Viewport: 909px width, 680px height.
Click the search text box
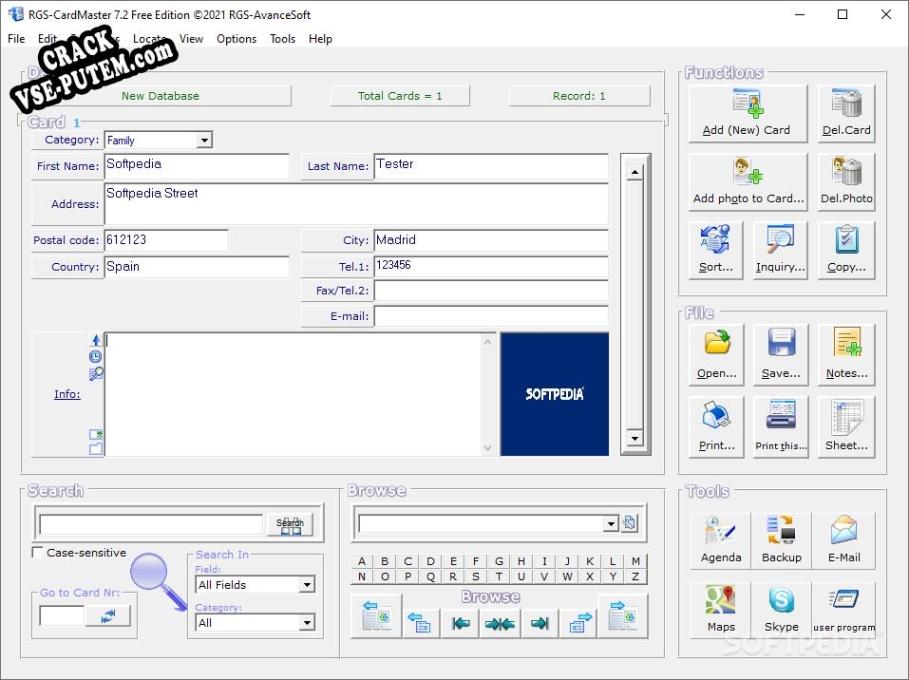click(151, 525)
